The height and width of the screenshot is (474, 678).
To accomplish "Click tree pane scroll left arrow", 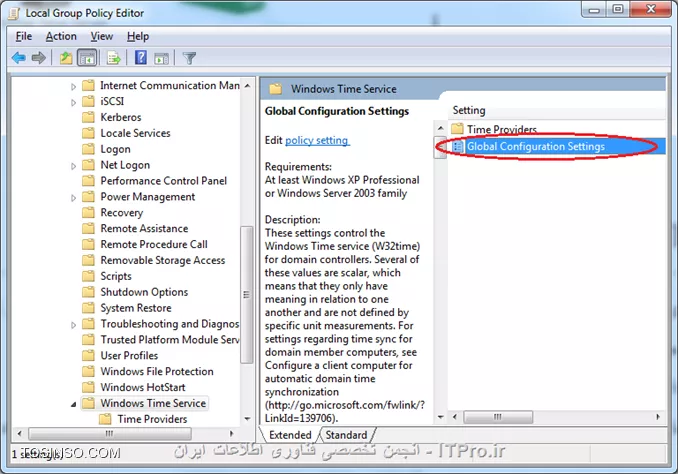I will (19, 433).
